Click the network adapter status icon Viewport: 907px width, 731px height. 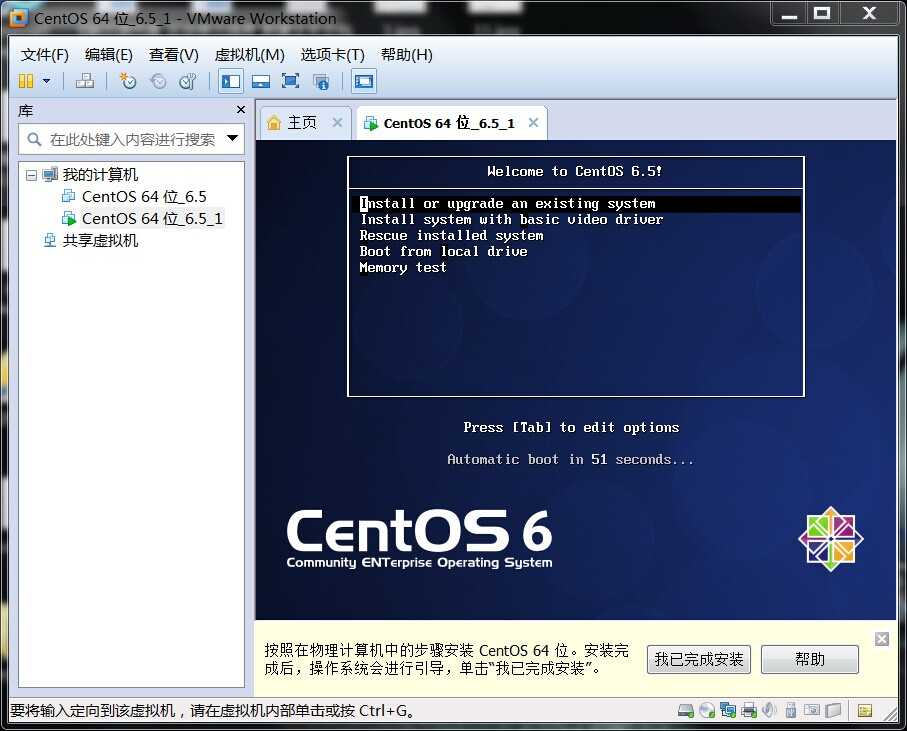pyautogui.click(x=728, y=710)
